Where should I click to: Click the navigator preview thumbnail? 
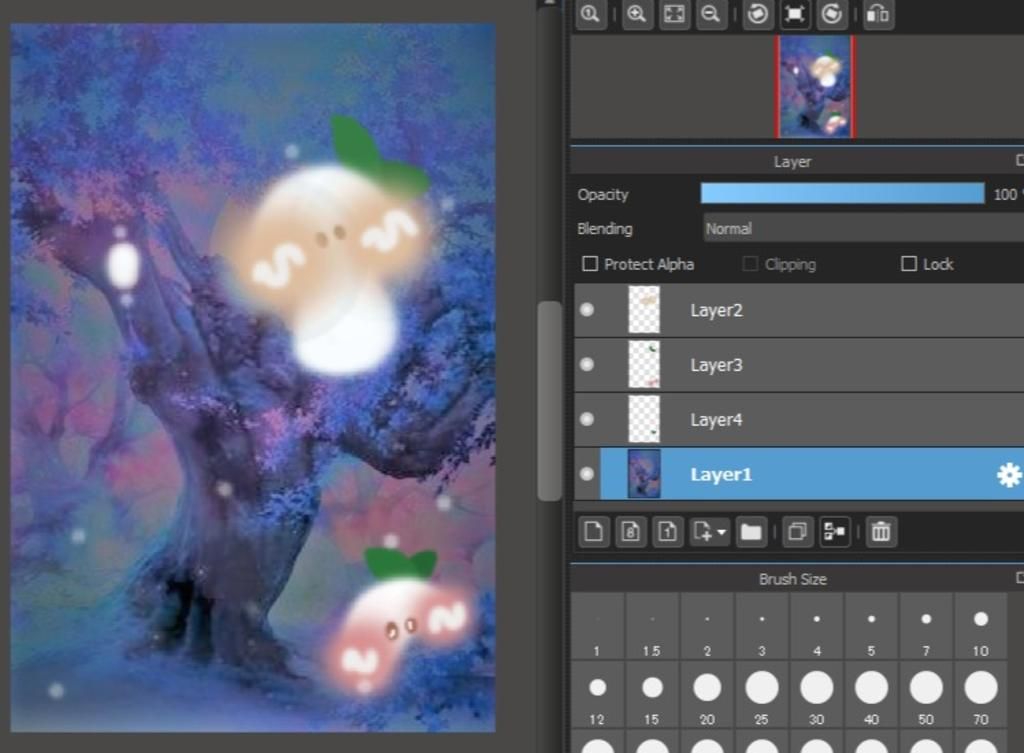pyautogui.click(x=815, y=87)
